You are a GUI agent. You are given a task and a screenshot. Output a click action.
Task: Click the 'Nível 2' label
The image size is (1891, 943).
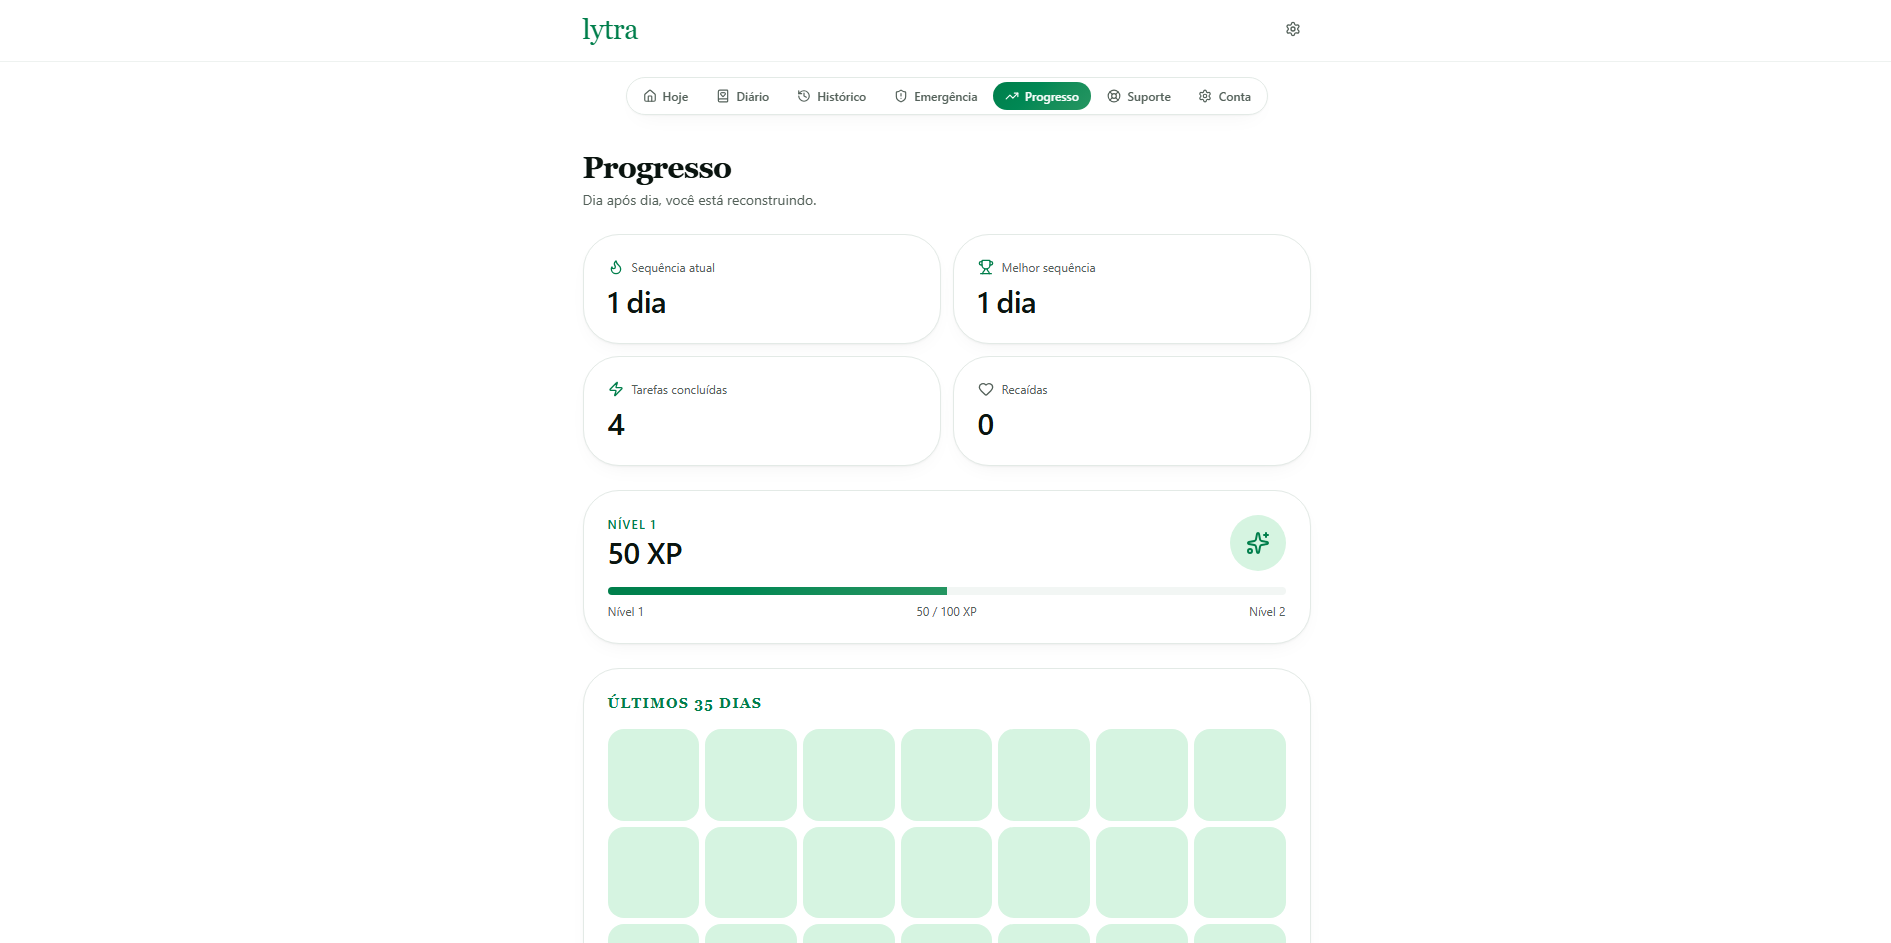coord(1267,612)
